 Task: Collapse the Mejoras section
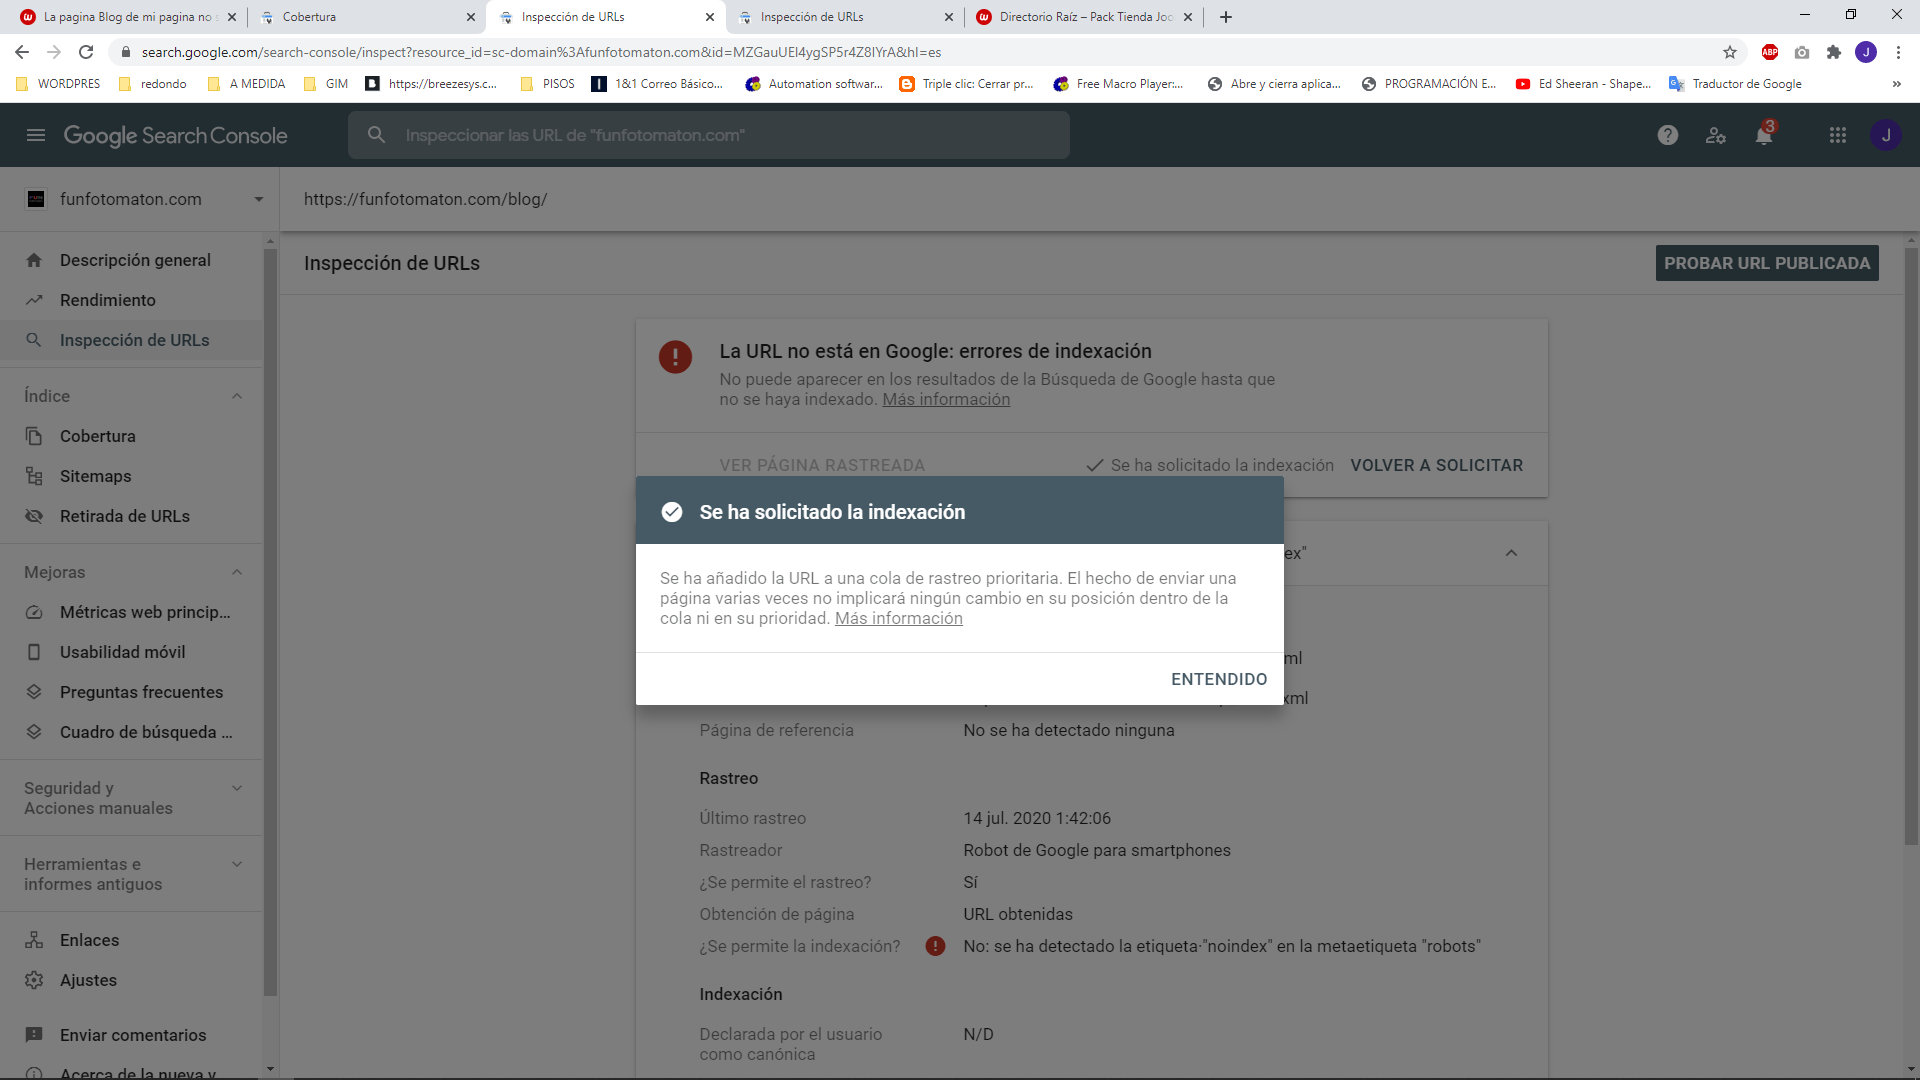(x=237, y=572)
